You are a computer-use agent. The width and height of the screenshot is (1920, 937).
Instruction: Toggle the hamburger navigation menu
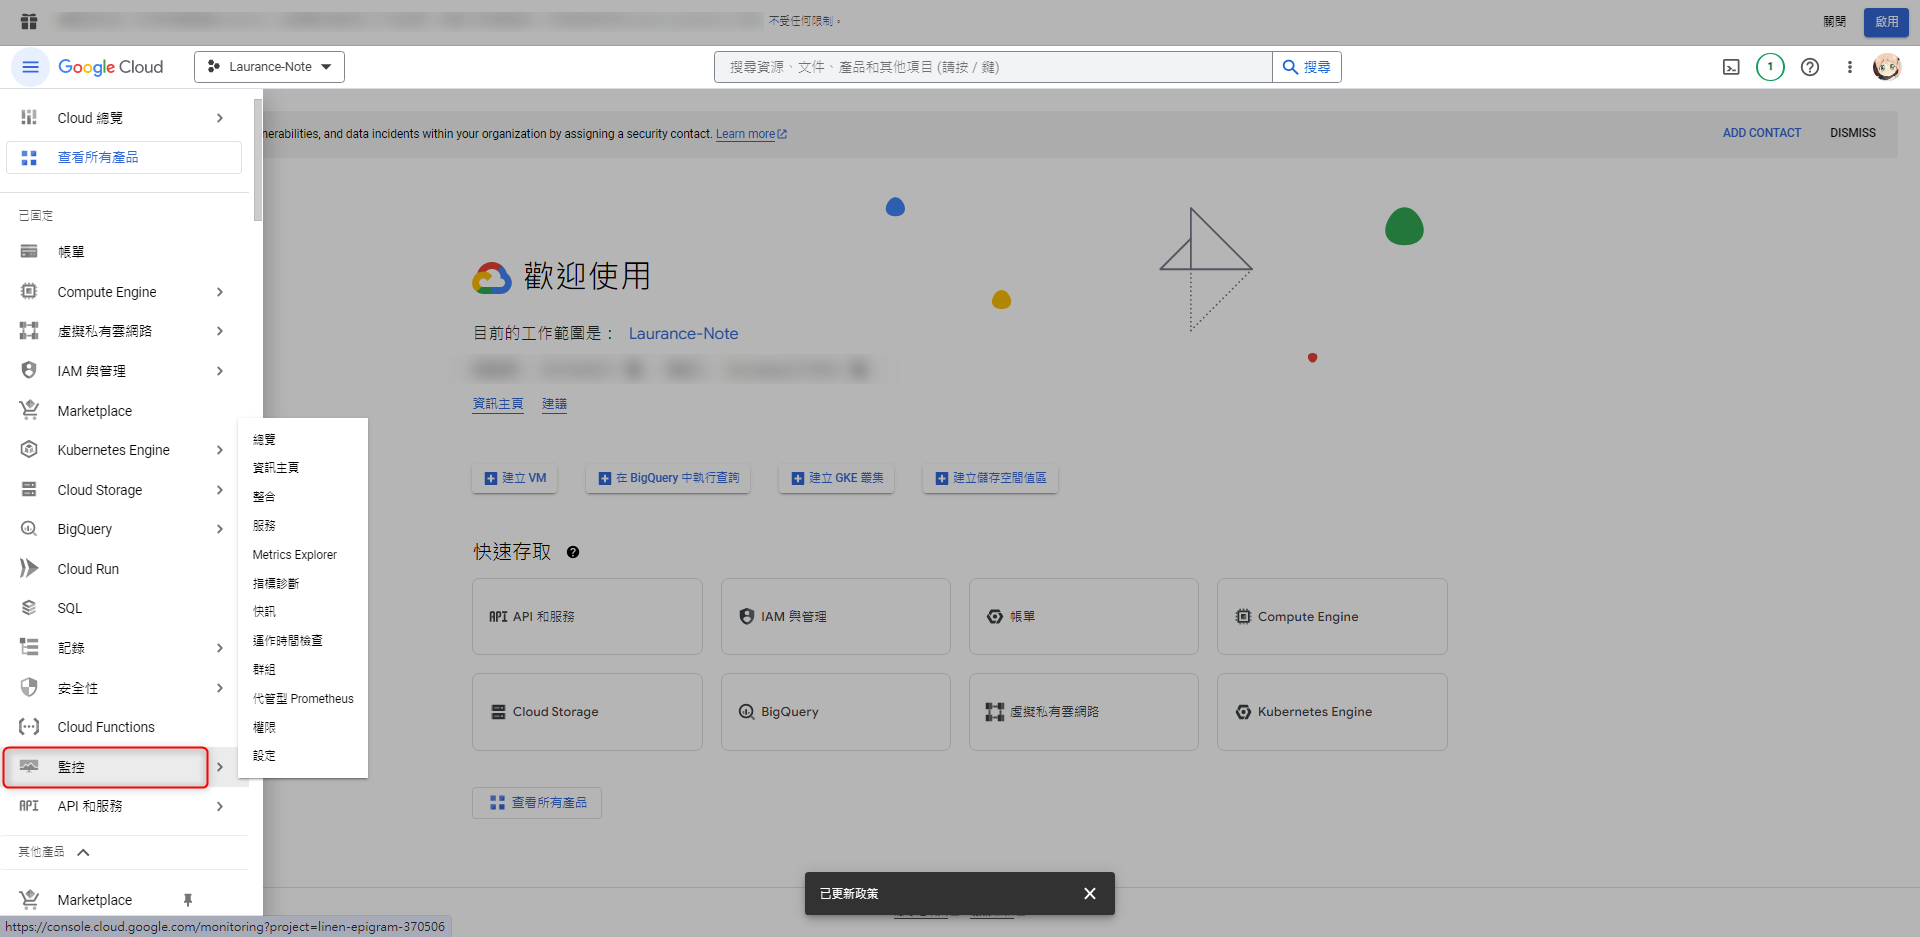point(30,67)
